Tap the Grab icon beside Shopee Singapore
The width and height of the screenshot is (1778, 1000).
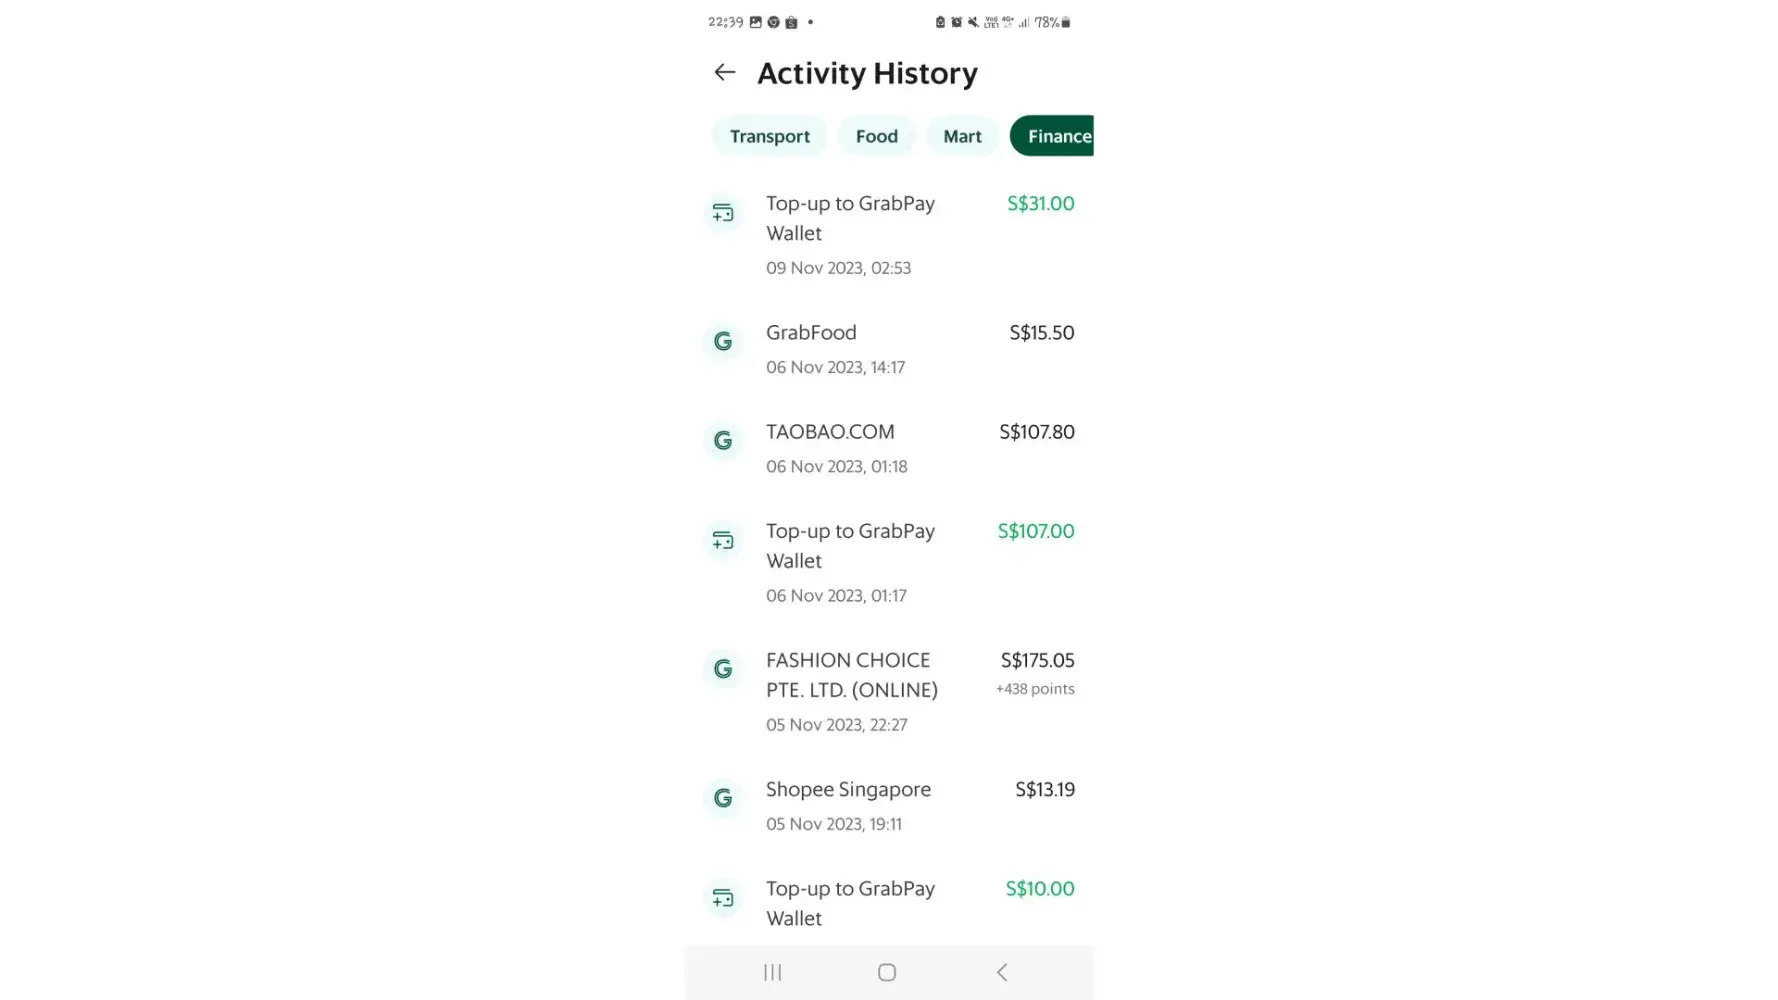point(723,798)
